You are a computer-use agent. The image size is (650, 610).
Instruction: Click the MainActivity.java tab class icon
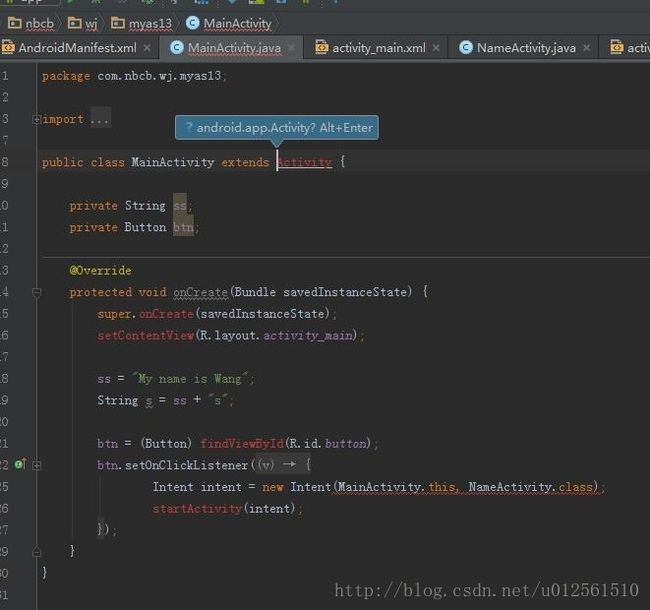coord(177,48)
